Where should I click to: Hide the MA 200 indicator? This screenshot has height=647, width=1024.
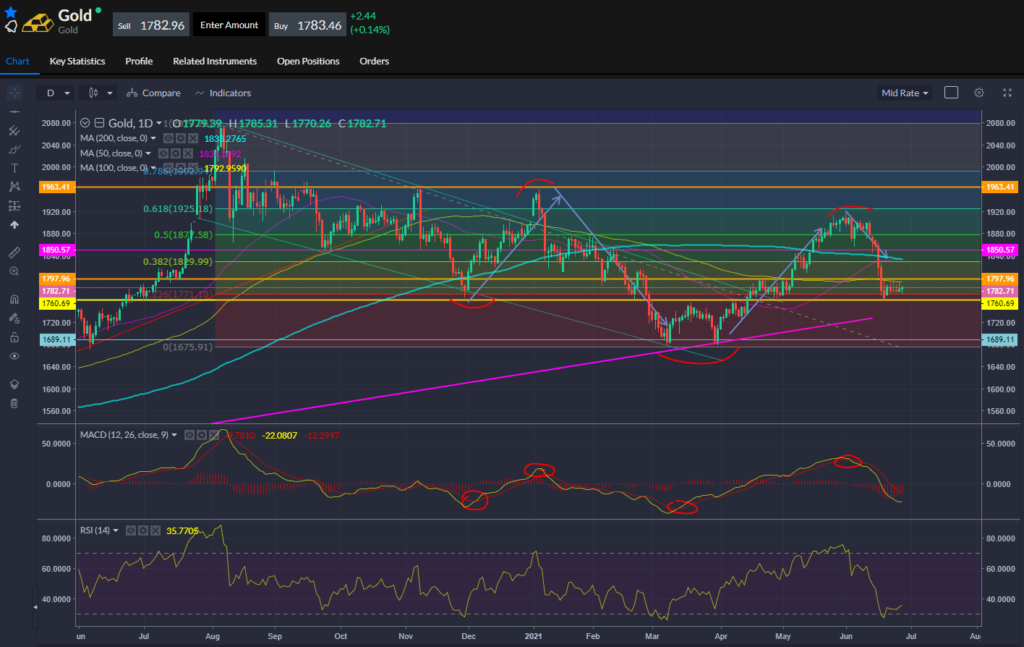click(168, 138)
